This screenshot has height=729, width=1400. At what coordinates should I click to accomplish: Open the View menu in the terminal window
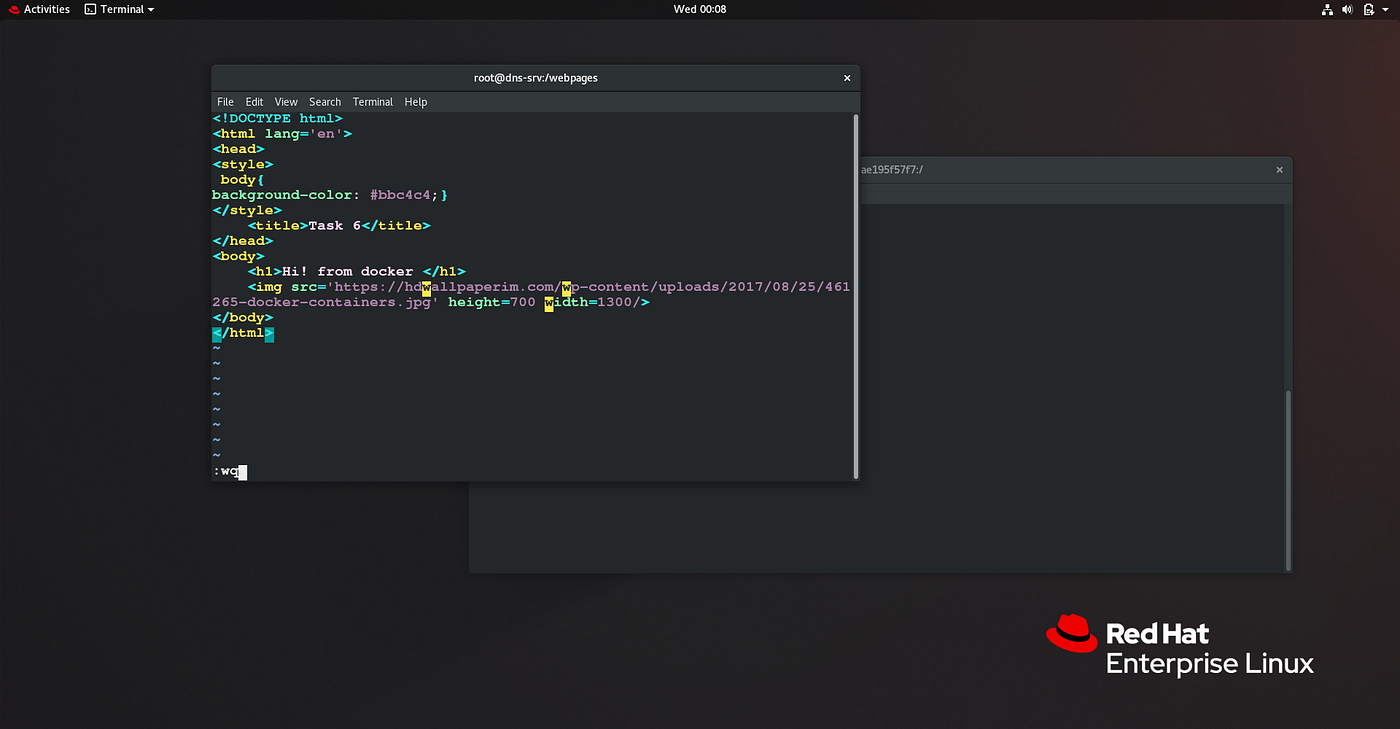pyautogui.click(x=286, y=101)
